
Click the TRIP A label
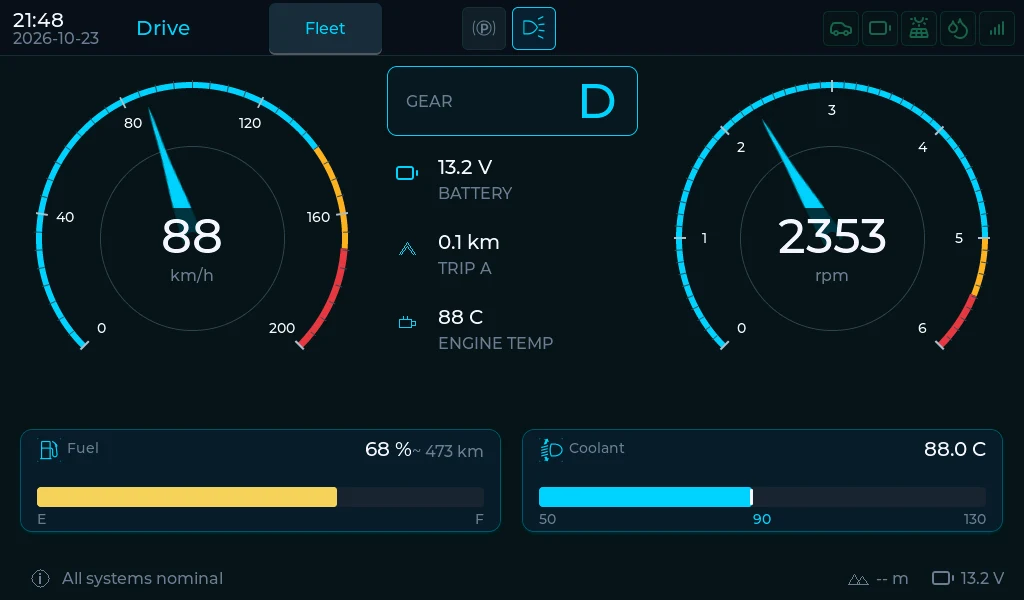coord(465,268)
